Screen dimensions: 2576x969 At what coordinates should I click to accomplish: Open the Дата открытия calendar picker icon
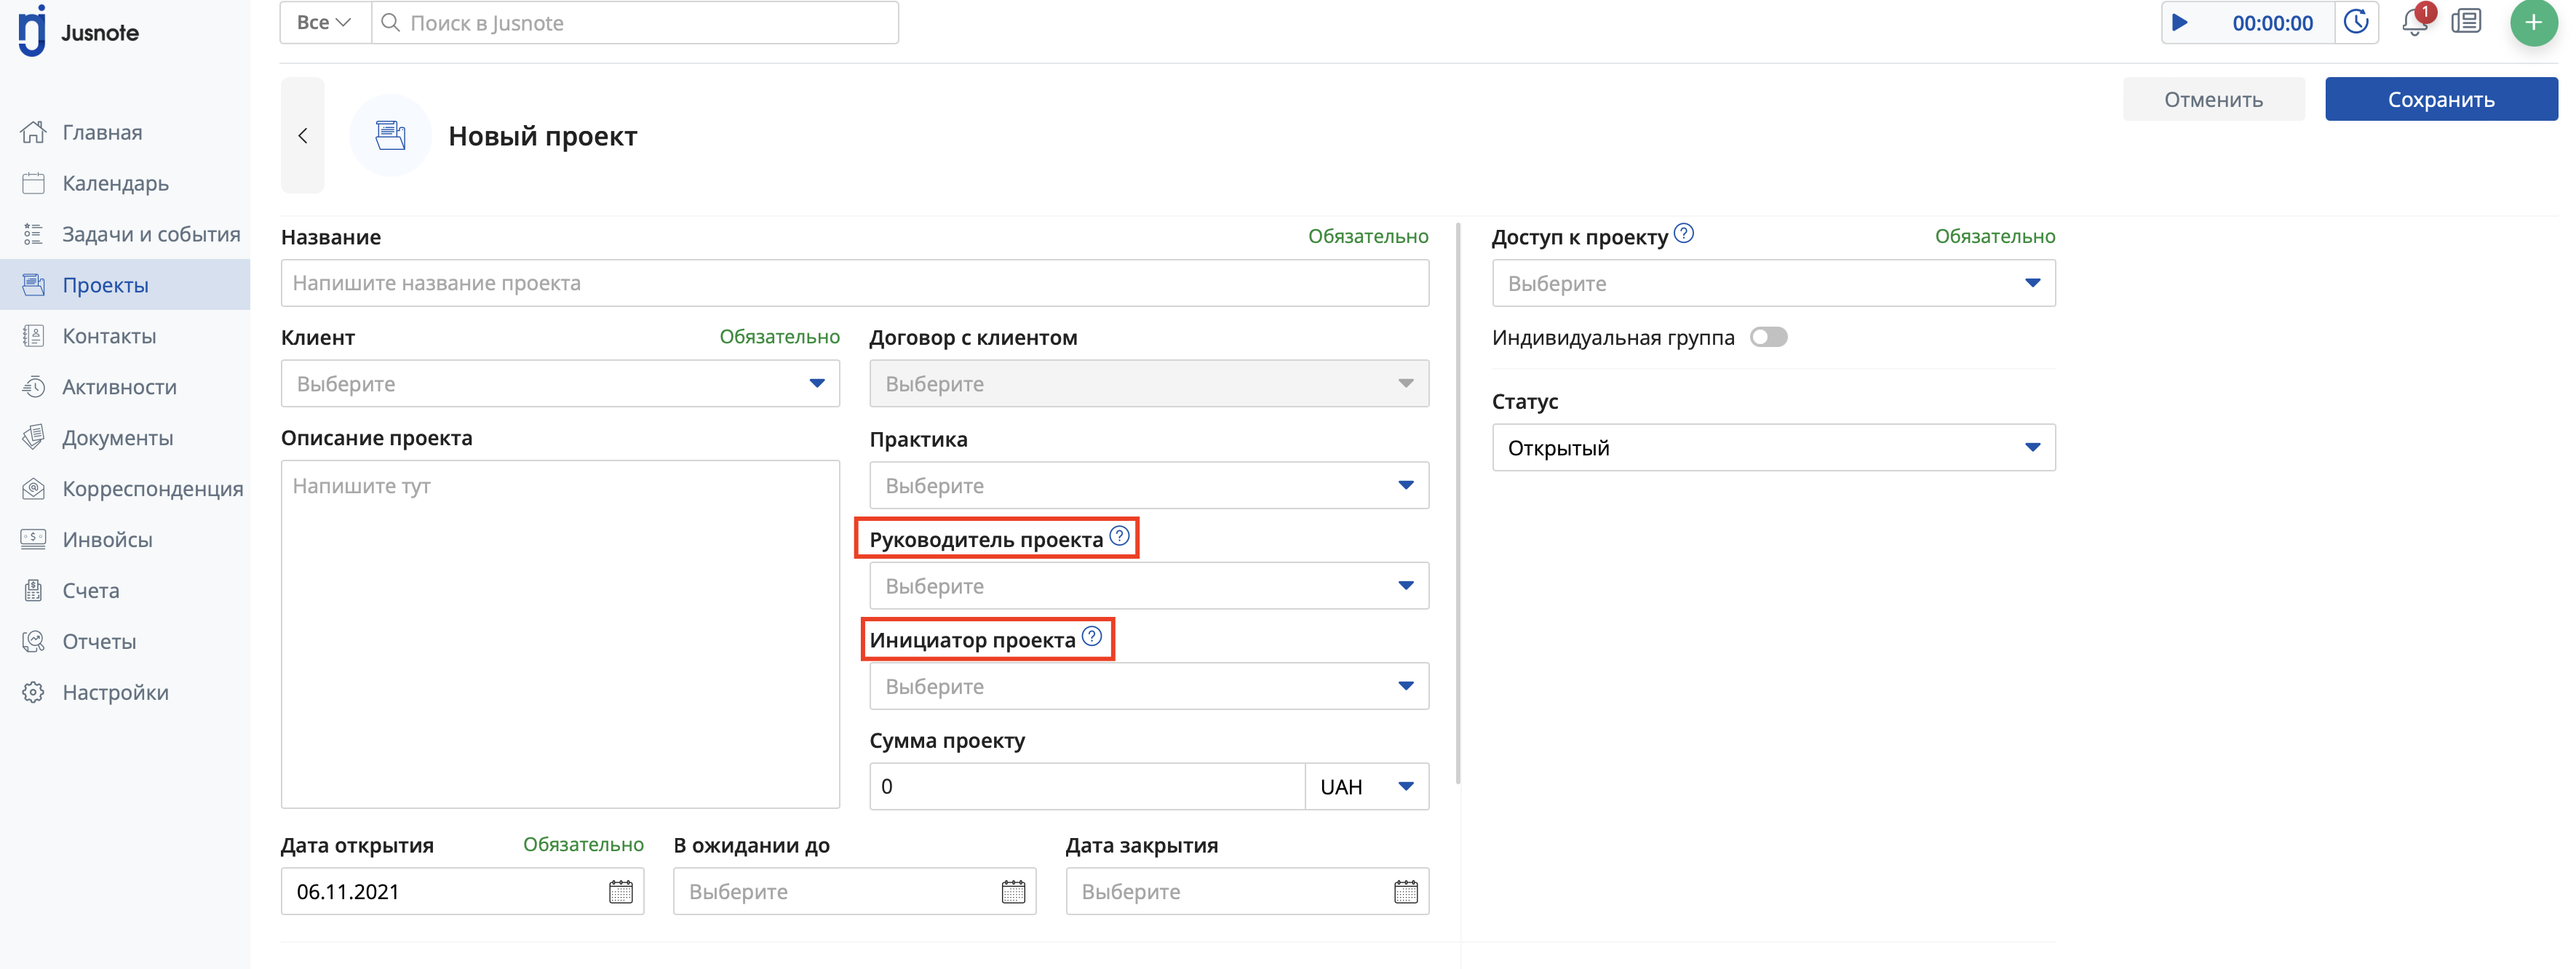(x=620, y=891)
